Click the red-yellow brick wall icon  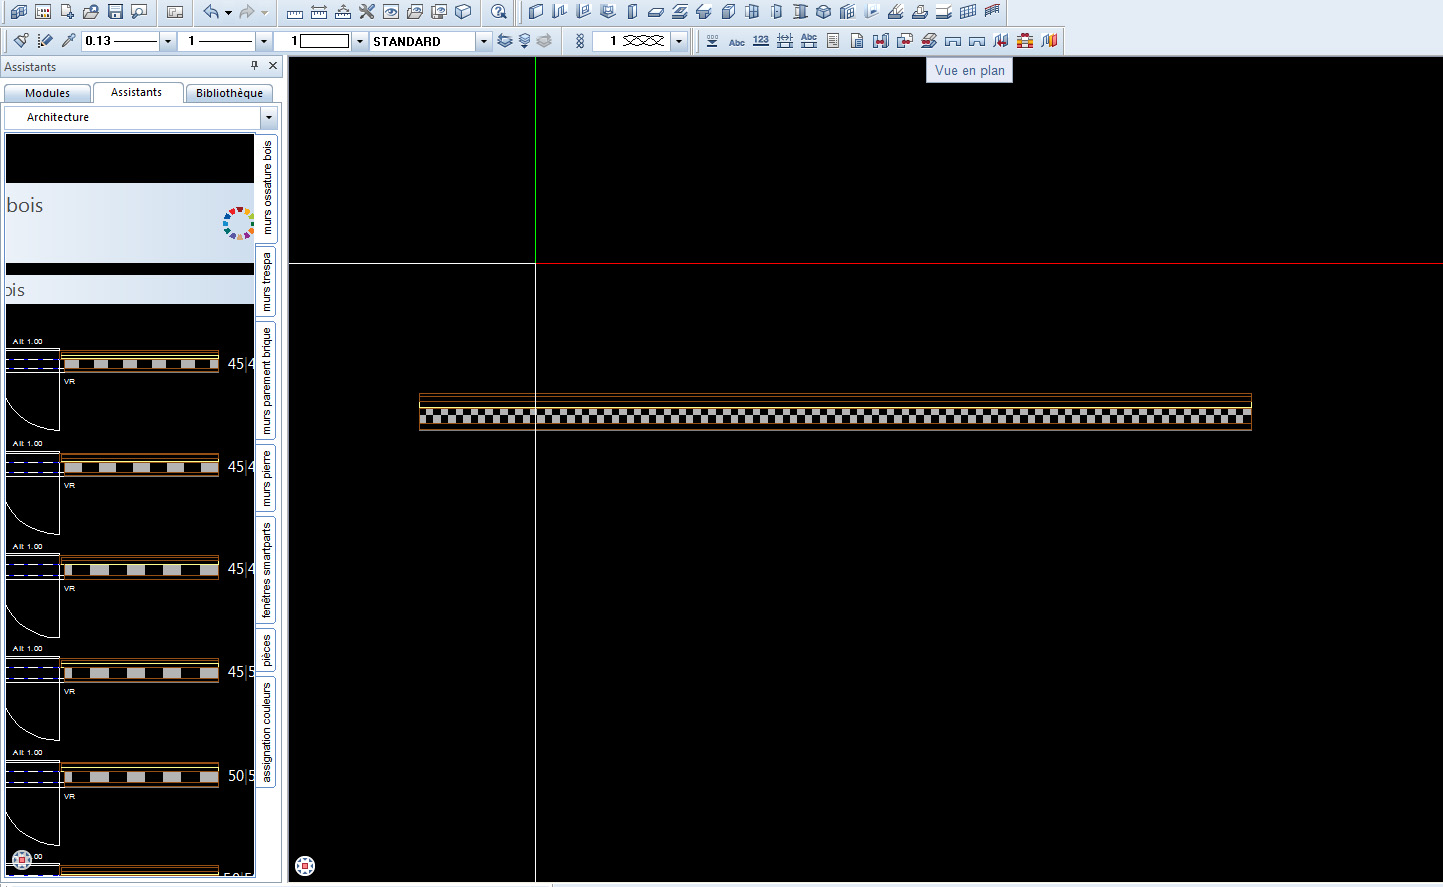click(1025, 41)
